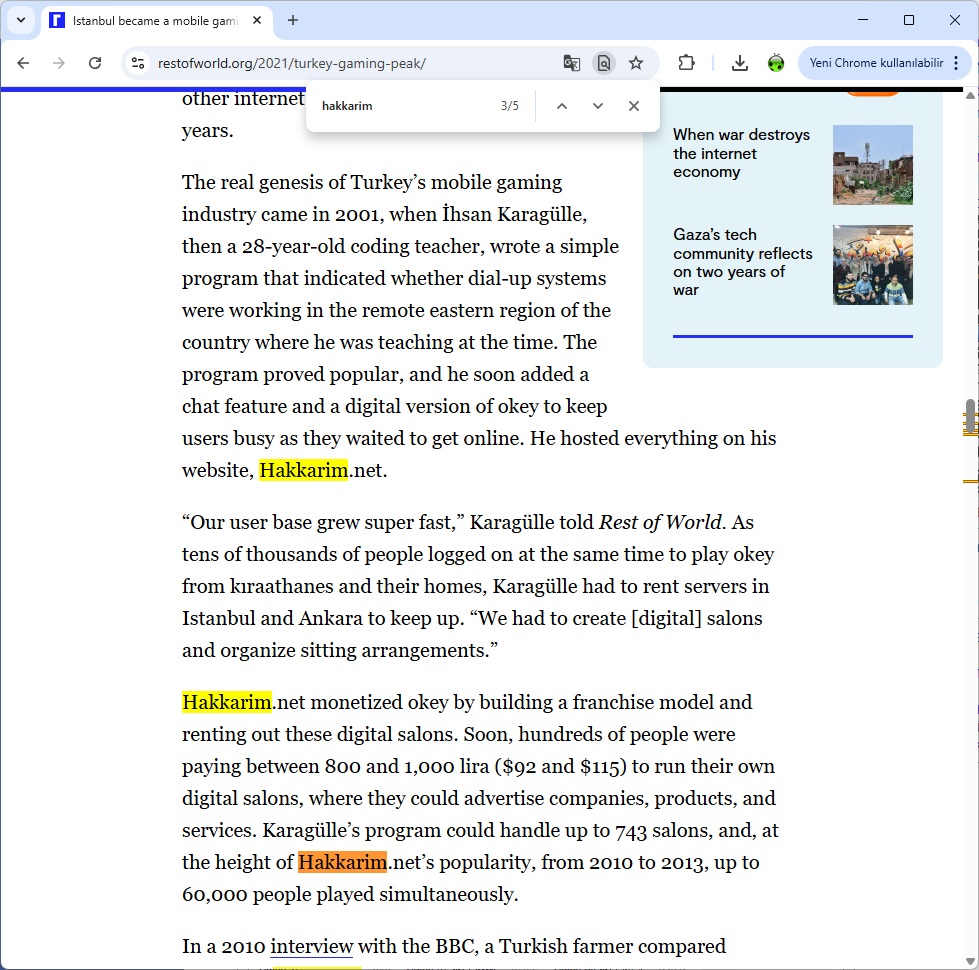Bookmark this page with the star icon

click(x=636, y=63)
